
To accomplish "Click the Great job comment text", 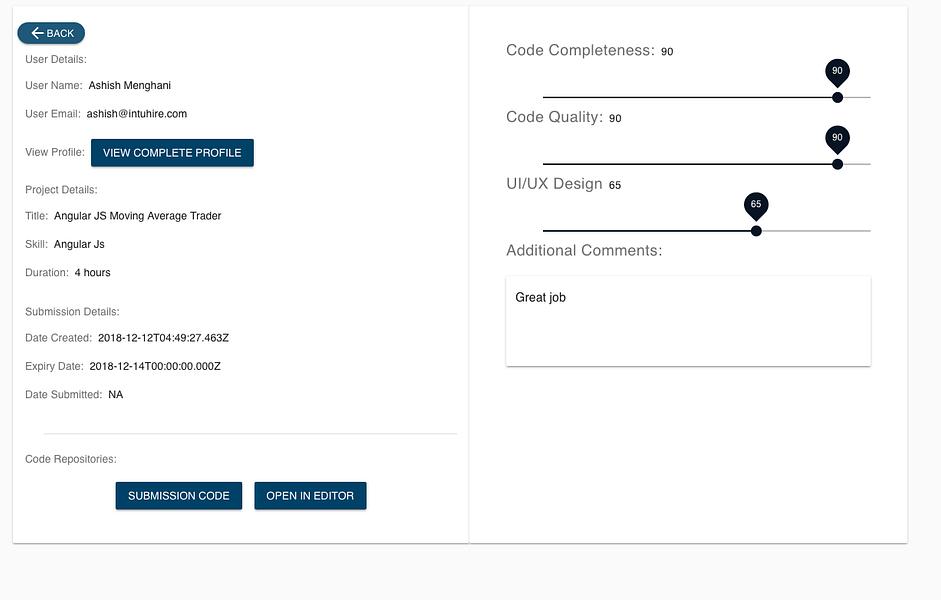I will [540, 298].
